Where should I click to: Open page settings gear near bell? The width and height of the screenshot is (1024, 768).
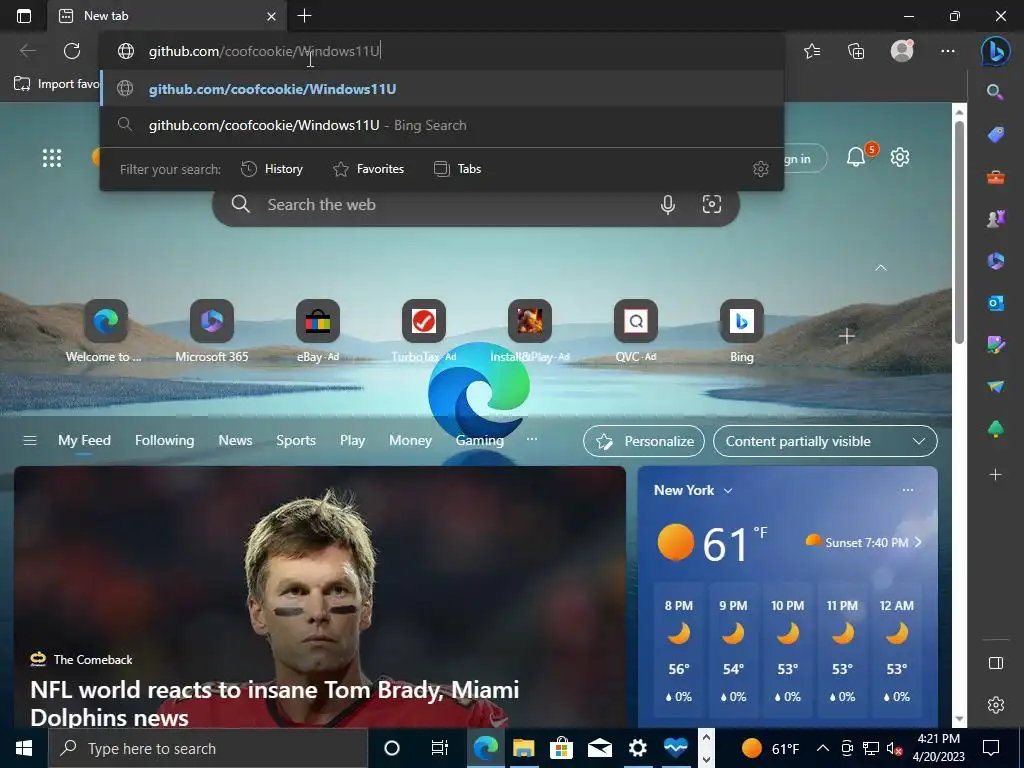(900, 157)
